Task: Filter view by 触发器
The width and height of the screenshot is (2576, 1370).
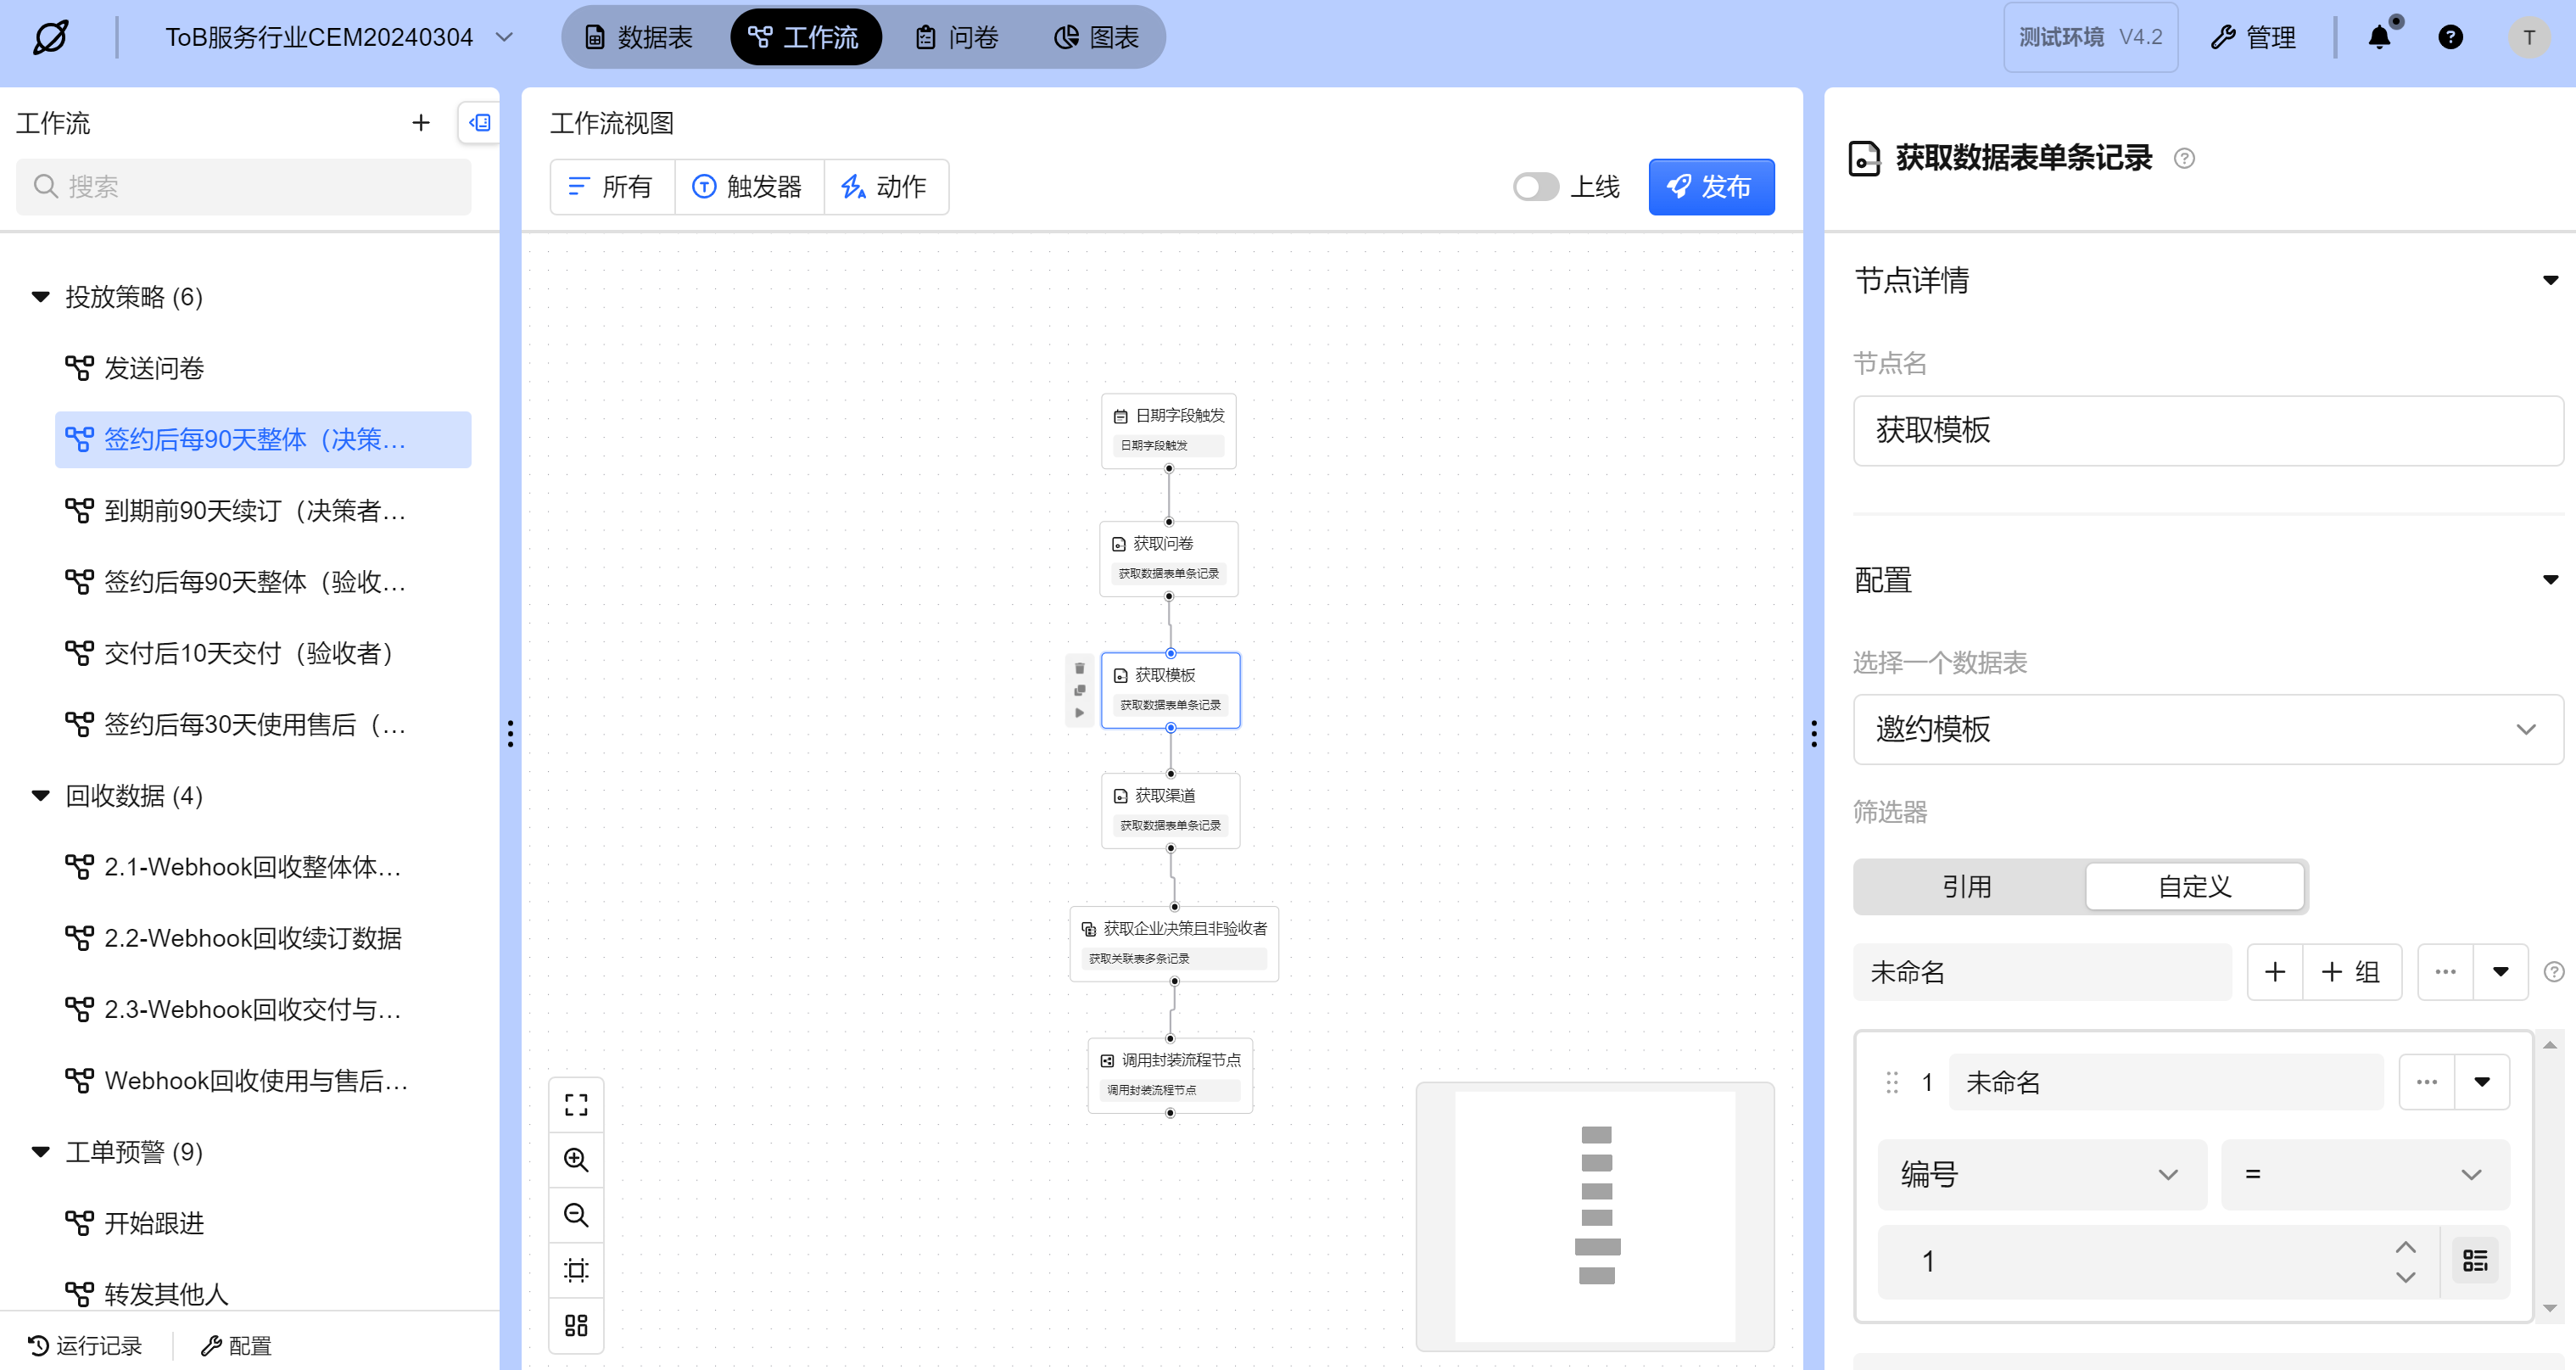Action: (x=749, y=187)
